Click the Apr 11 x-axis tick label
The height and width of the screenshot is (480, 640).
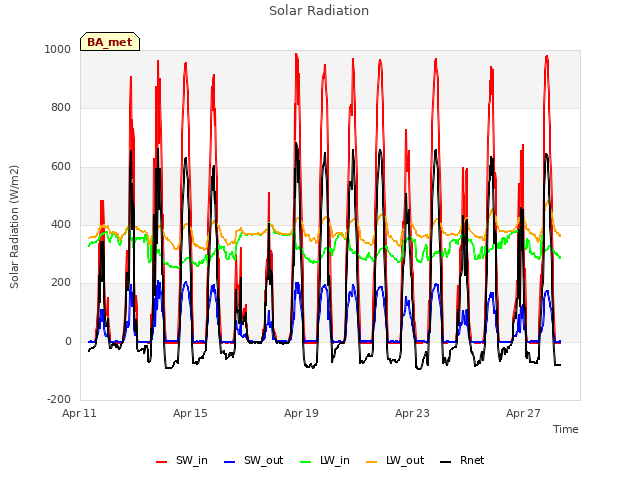79,413
